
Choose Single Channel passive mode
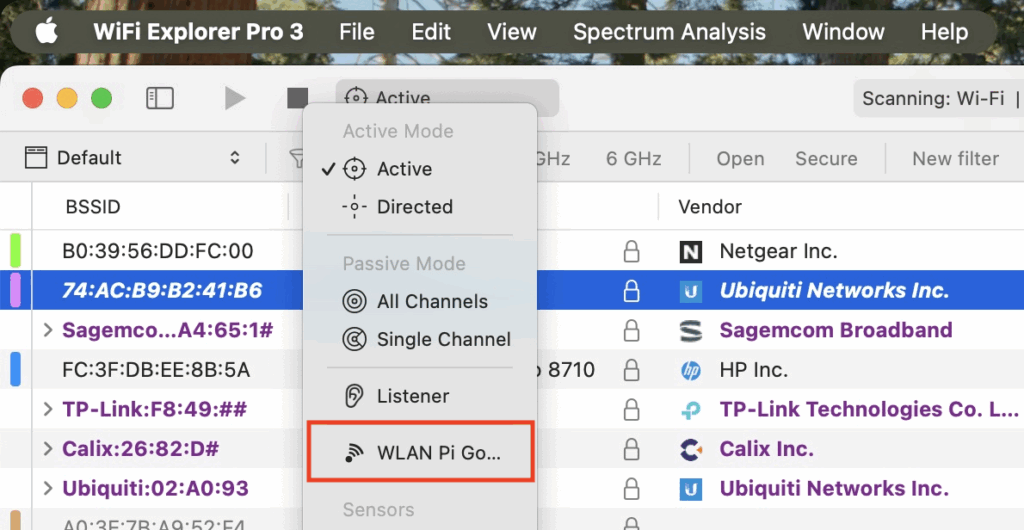420,339
